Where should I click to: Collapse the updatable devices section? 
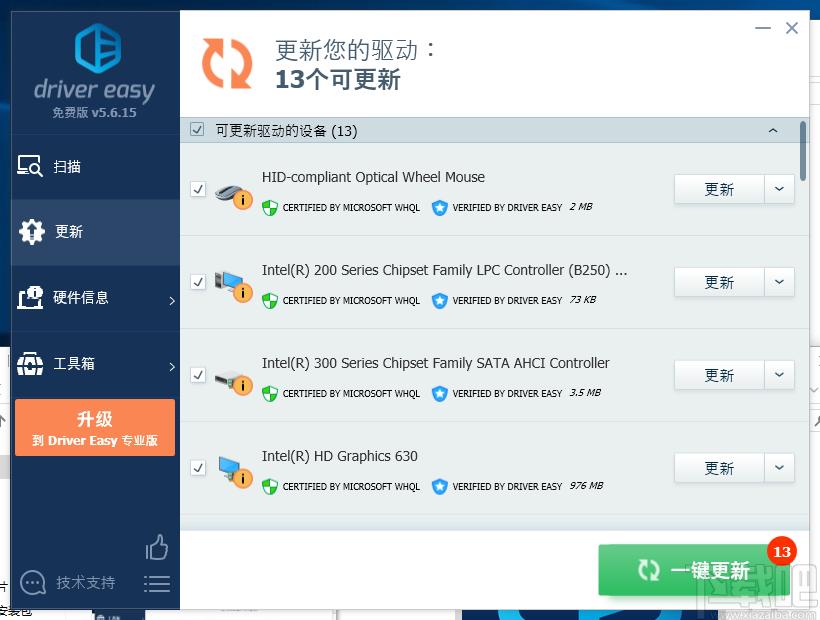(x=773, y=130)
